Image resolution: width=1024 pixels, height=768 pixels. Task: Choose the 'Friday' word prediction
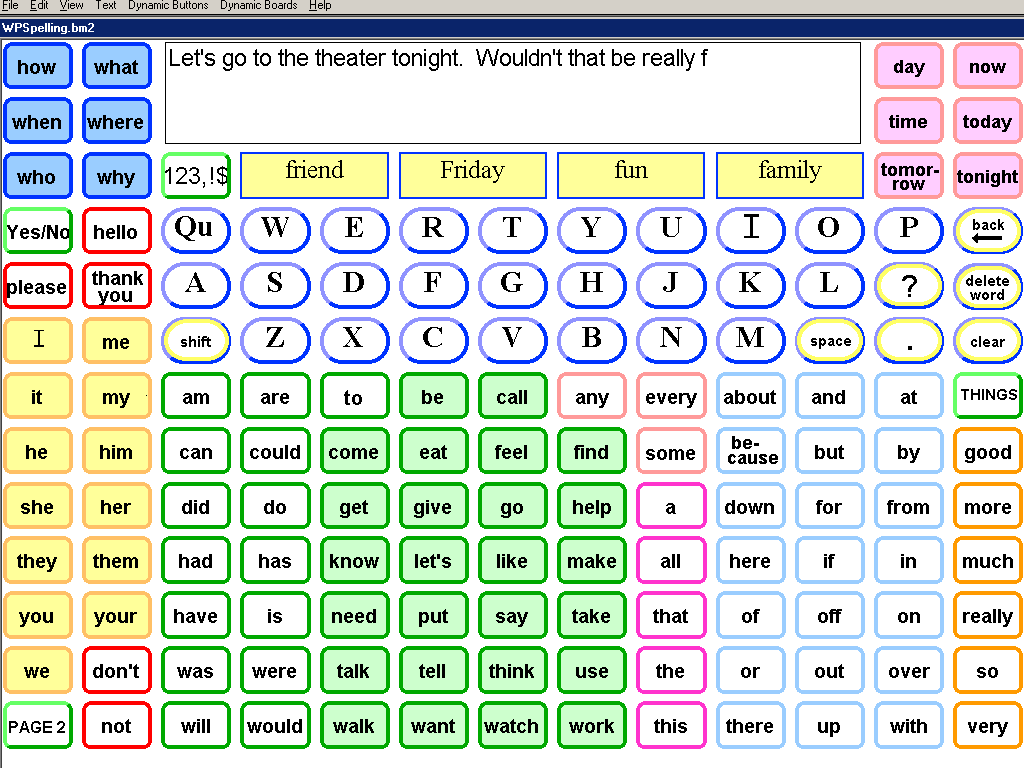(x=473, y=175)
